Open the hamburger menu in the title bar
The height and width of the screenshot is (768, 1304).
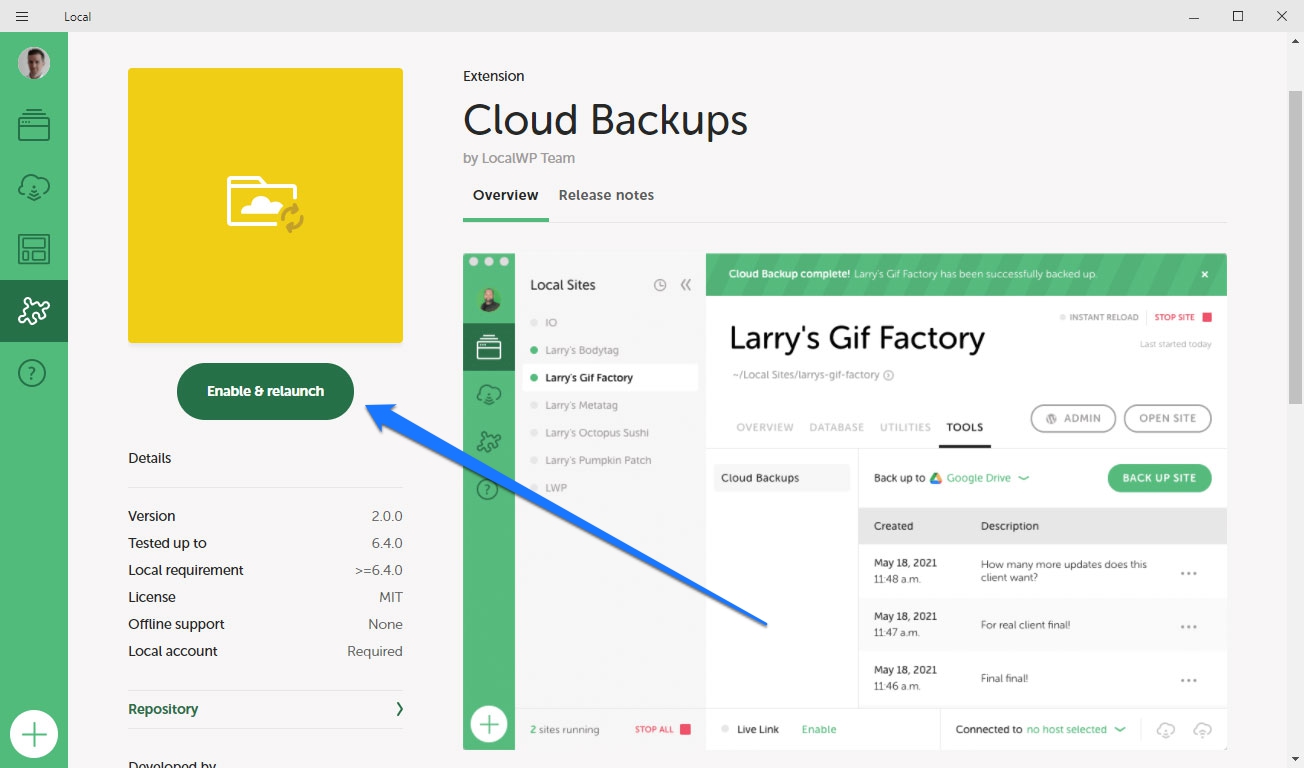tap(22, 16)
